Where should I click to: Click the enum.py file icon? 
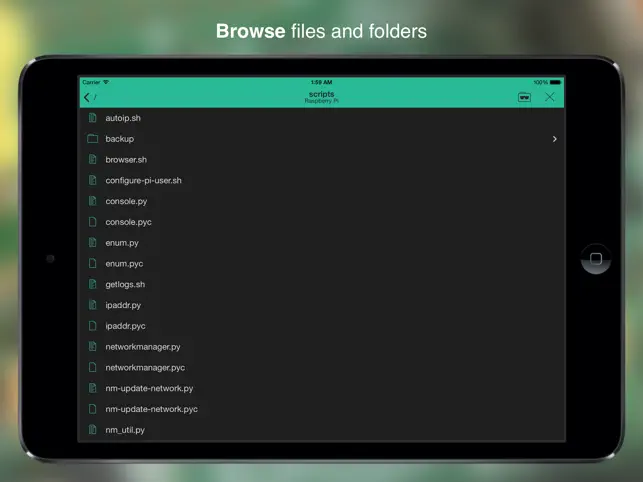click(93, 243)
